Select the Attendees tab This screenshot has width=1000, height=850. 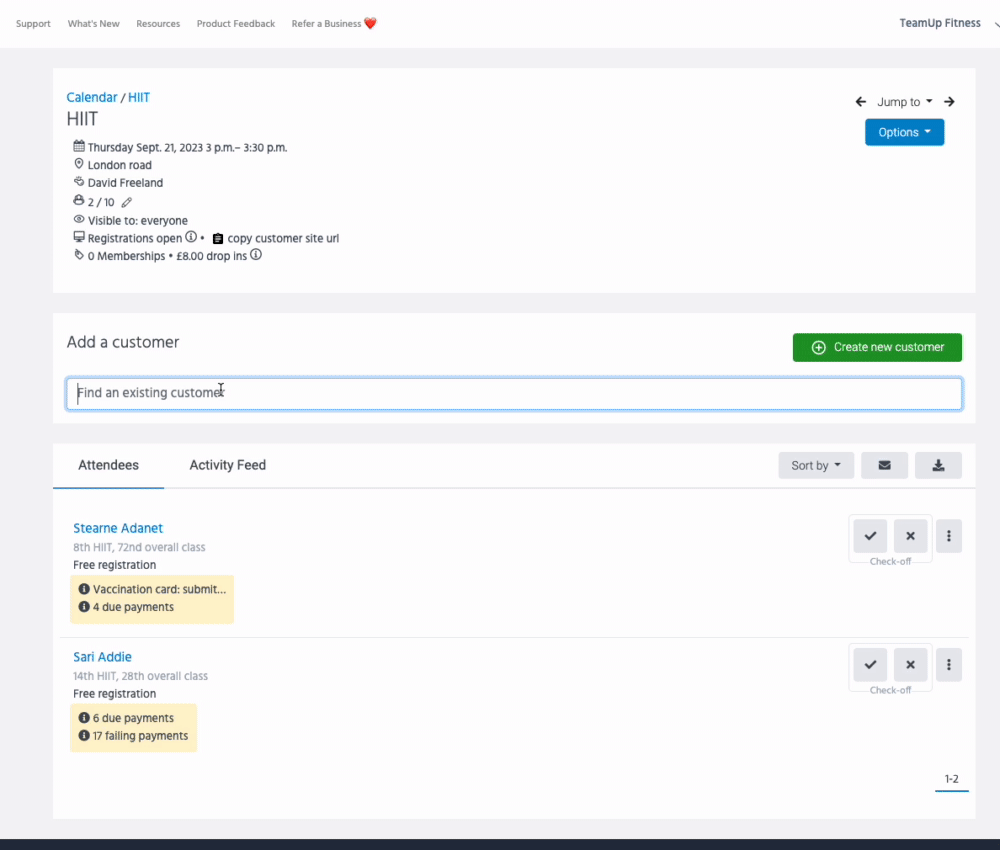coord(108,465)
